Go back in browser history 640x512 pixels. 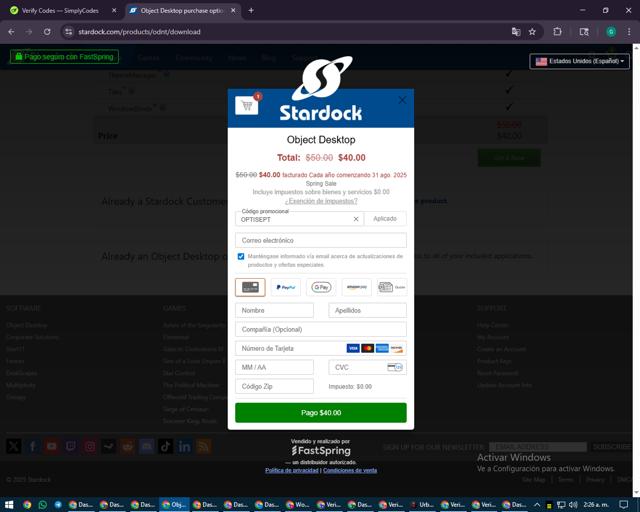pyautogui.click(x=11, y=32)
